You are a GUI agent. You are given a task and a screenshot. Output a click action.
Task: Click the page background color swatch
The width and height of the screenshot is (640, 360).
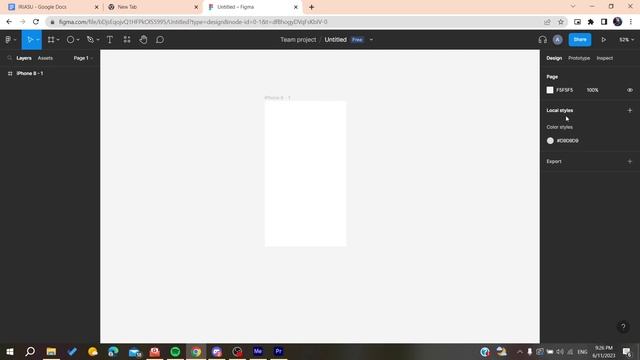550,90
